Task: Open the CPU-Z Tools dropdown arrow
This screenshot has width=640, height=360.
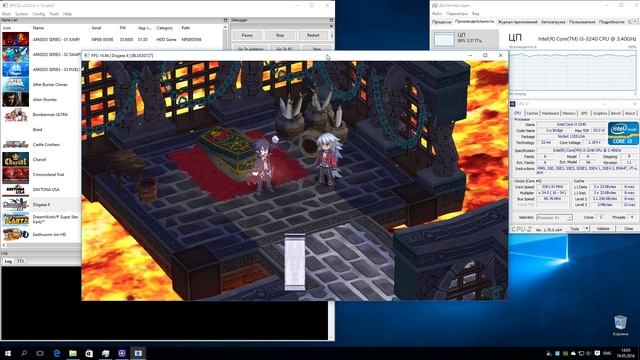Action: 587,229
